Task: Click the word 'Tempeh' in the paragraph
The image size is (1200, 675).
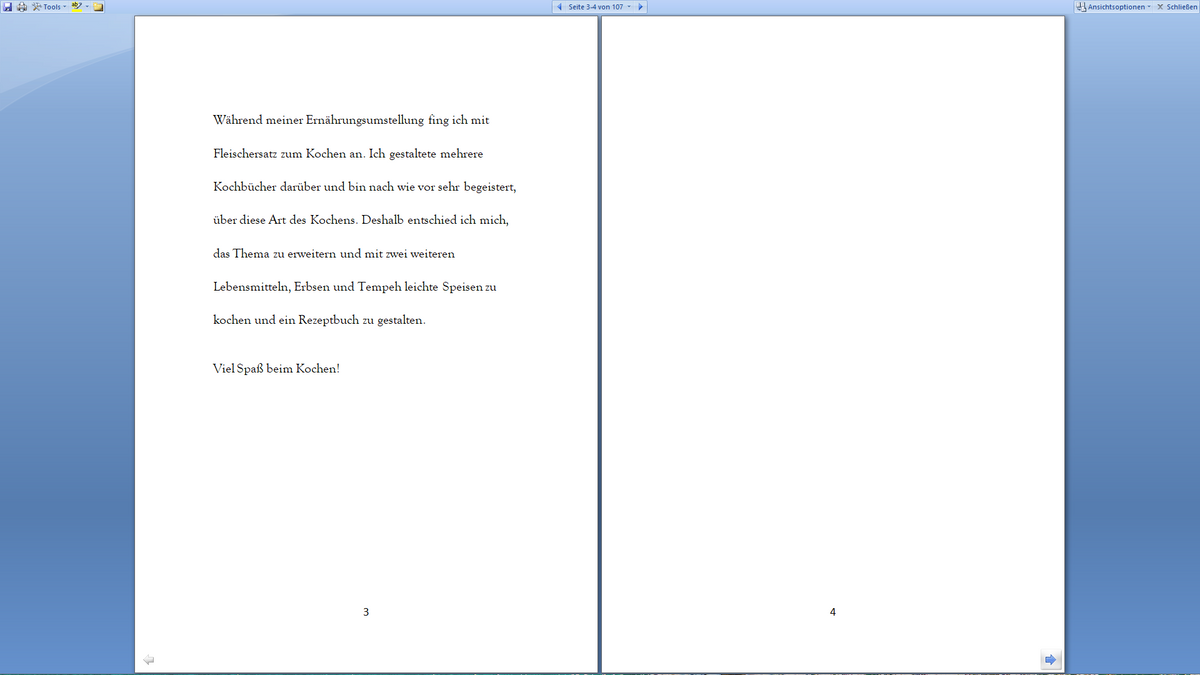Action: [x=380, y=287]
